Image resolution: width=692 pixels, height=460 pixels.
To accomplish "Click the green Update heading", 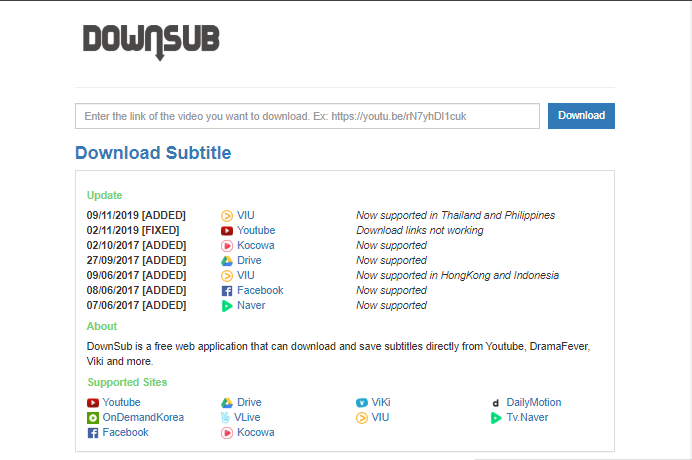I will tap(105, 195).
